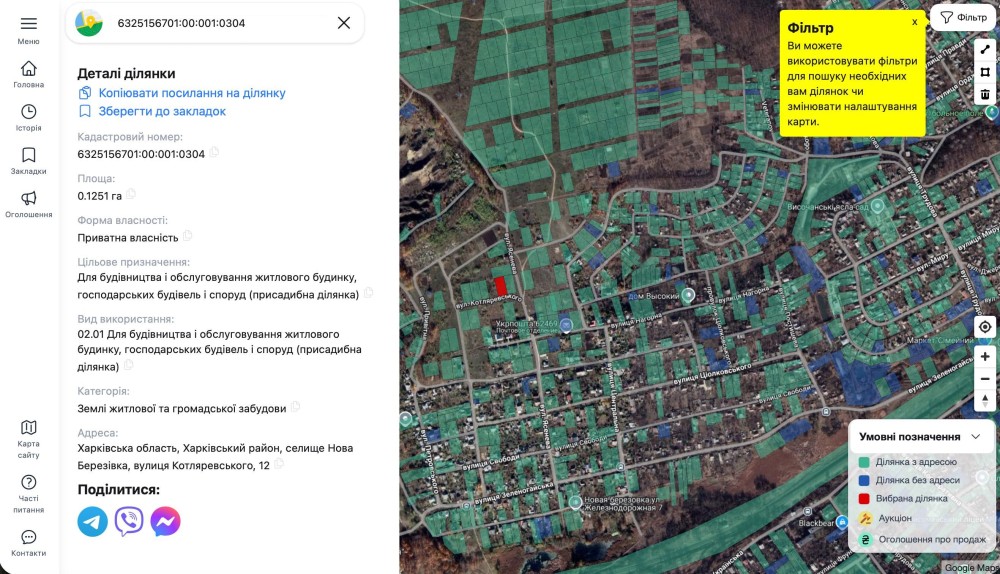This screenshot has width=1000, height=574.
Task: Click the Blackbear map marker
Action: (x=842, y=522)
